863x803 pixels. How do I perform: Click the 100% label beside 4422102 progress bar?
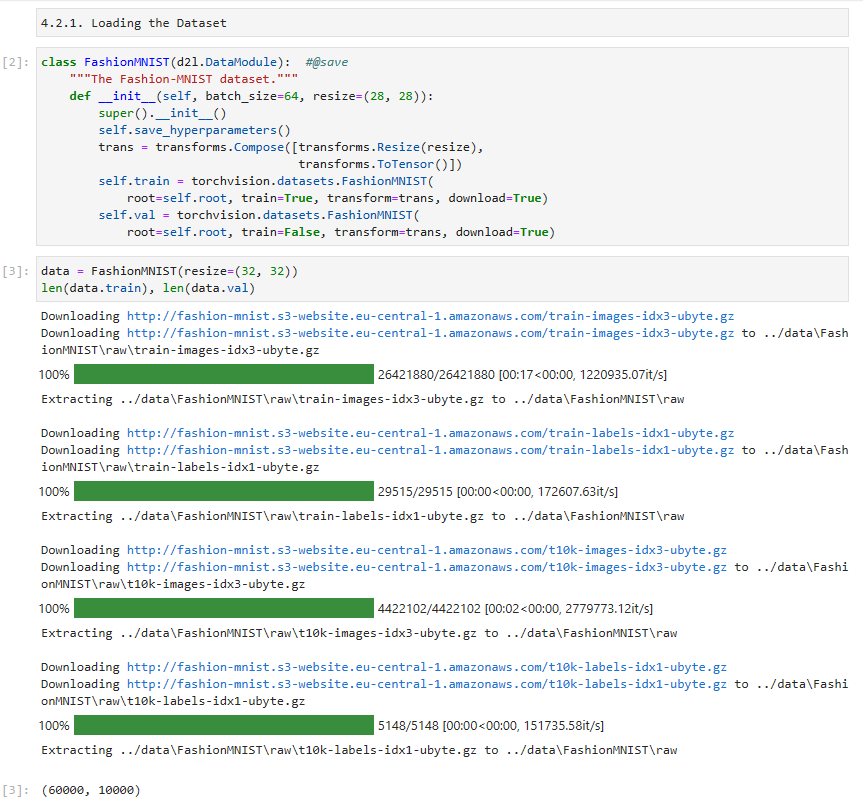[54, 609]
